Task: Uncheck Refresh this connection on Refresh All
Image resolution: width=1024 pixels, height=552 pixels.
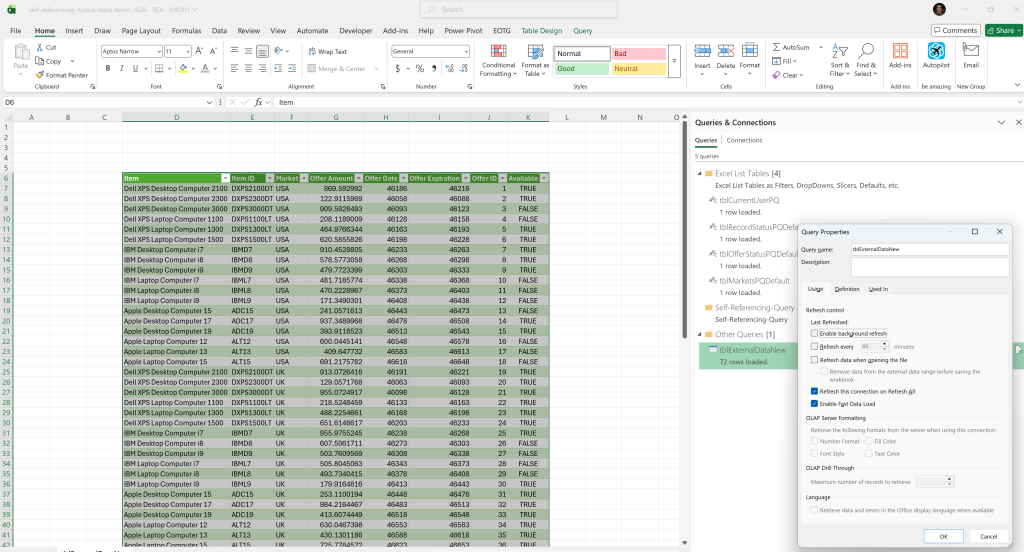Action: 814,391
